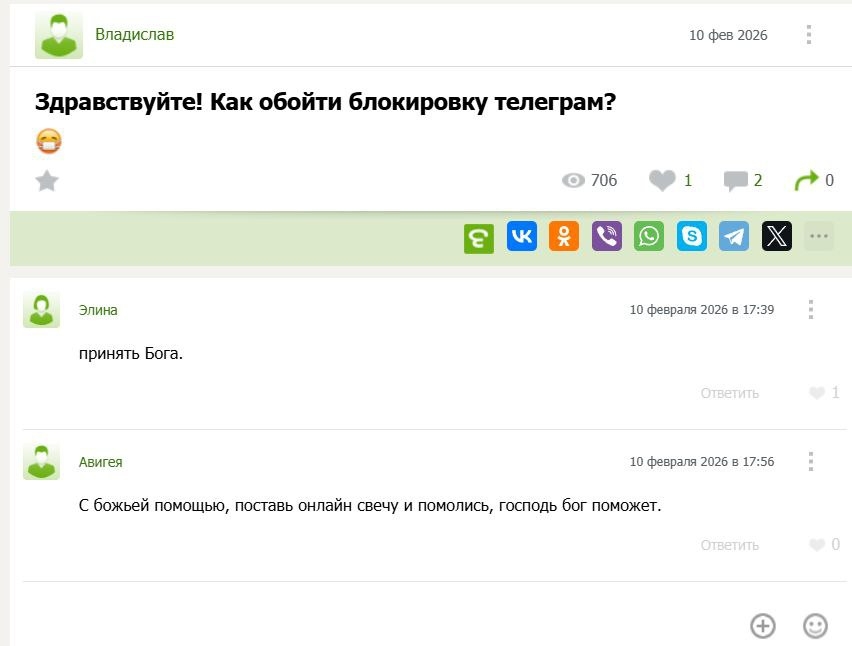Image resolution: width=852 pixels, height=646 pixels.
Task: Expand more sharing options with ellipsis button
Action: [x=819, y=237]
